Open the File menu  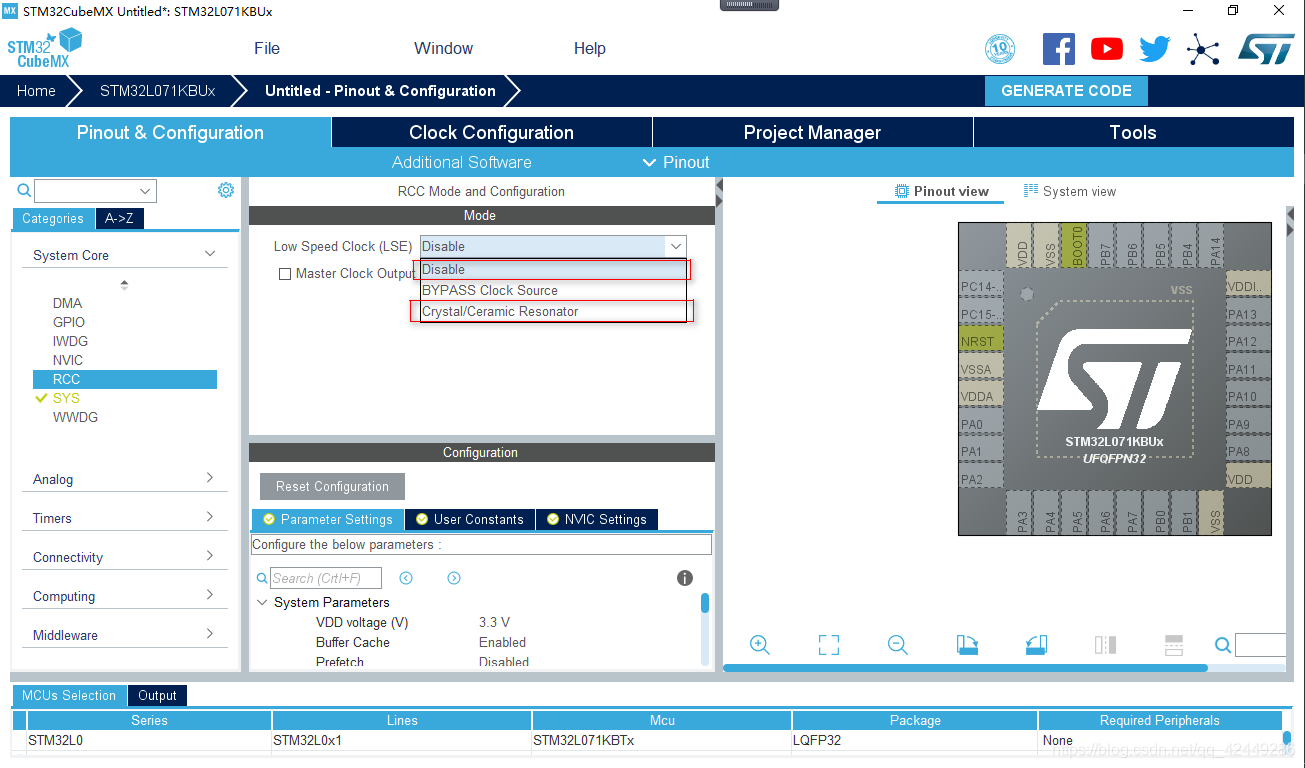[267, 48]
